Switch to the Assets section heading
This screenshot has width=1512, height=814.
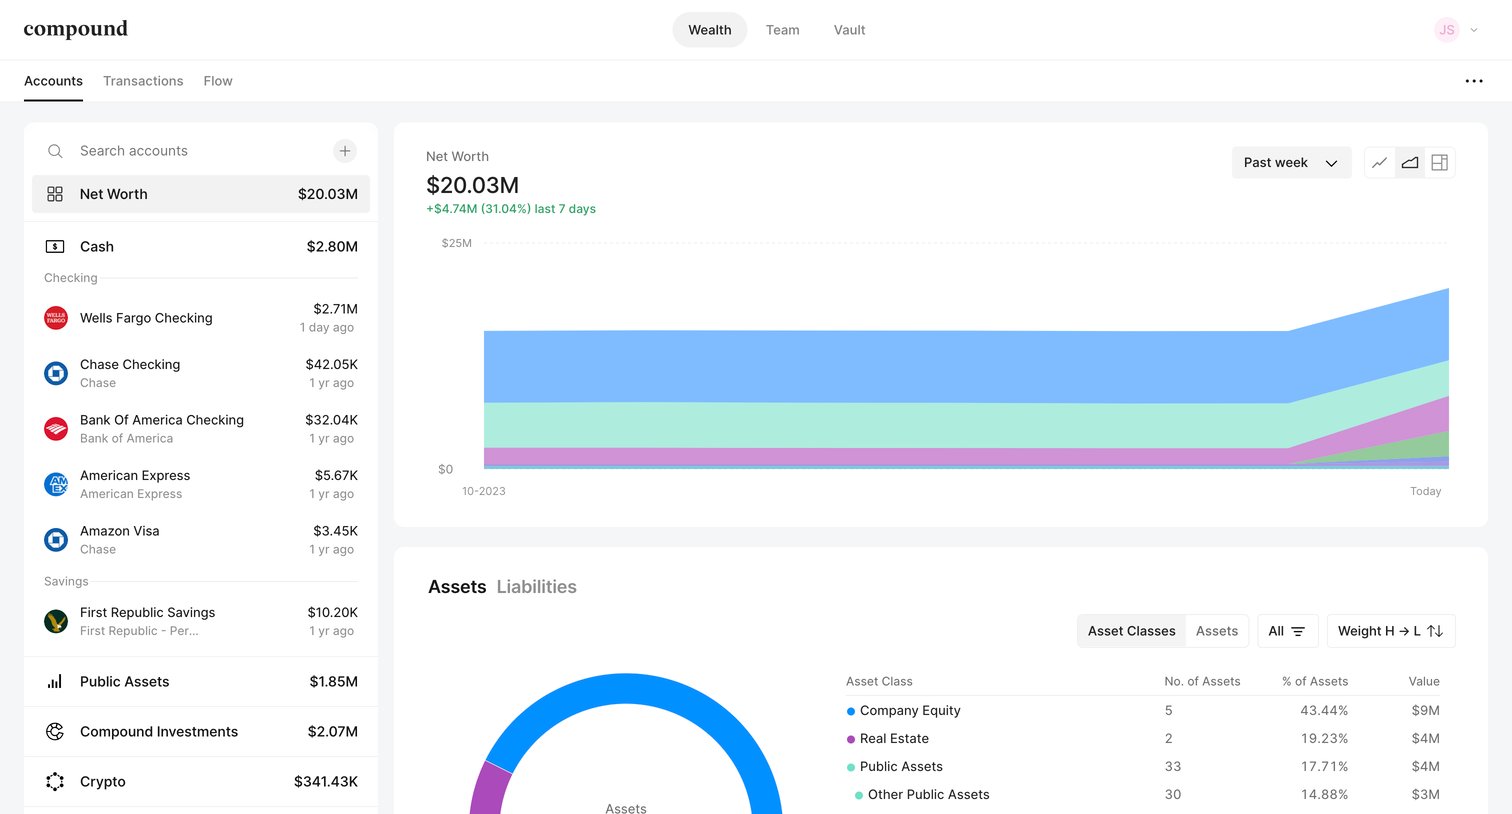(457, 587)
